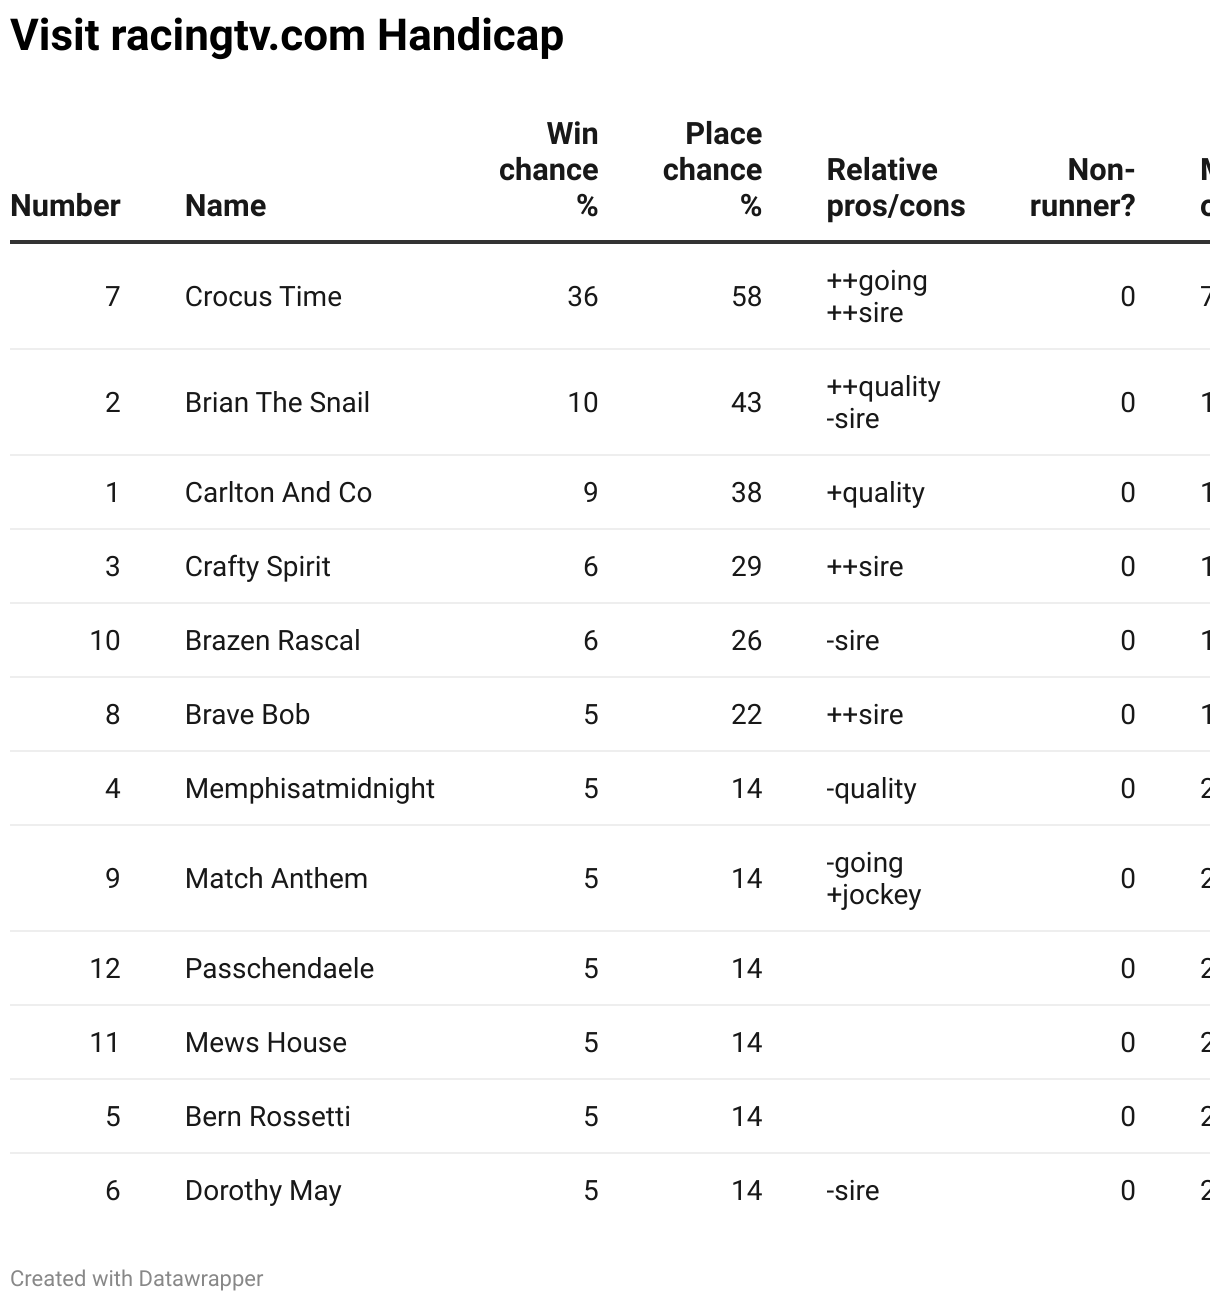
Task: Click the Carlton And Co name
Action: (278, 493)
